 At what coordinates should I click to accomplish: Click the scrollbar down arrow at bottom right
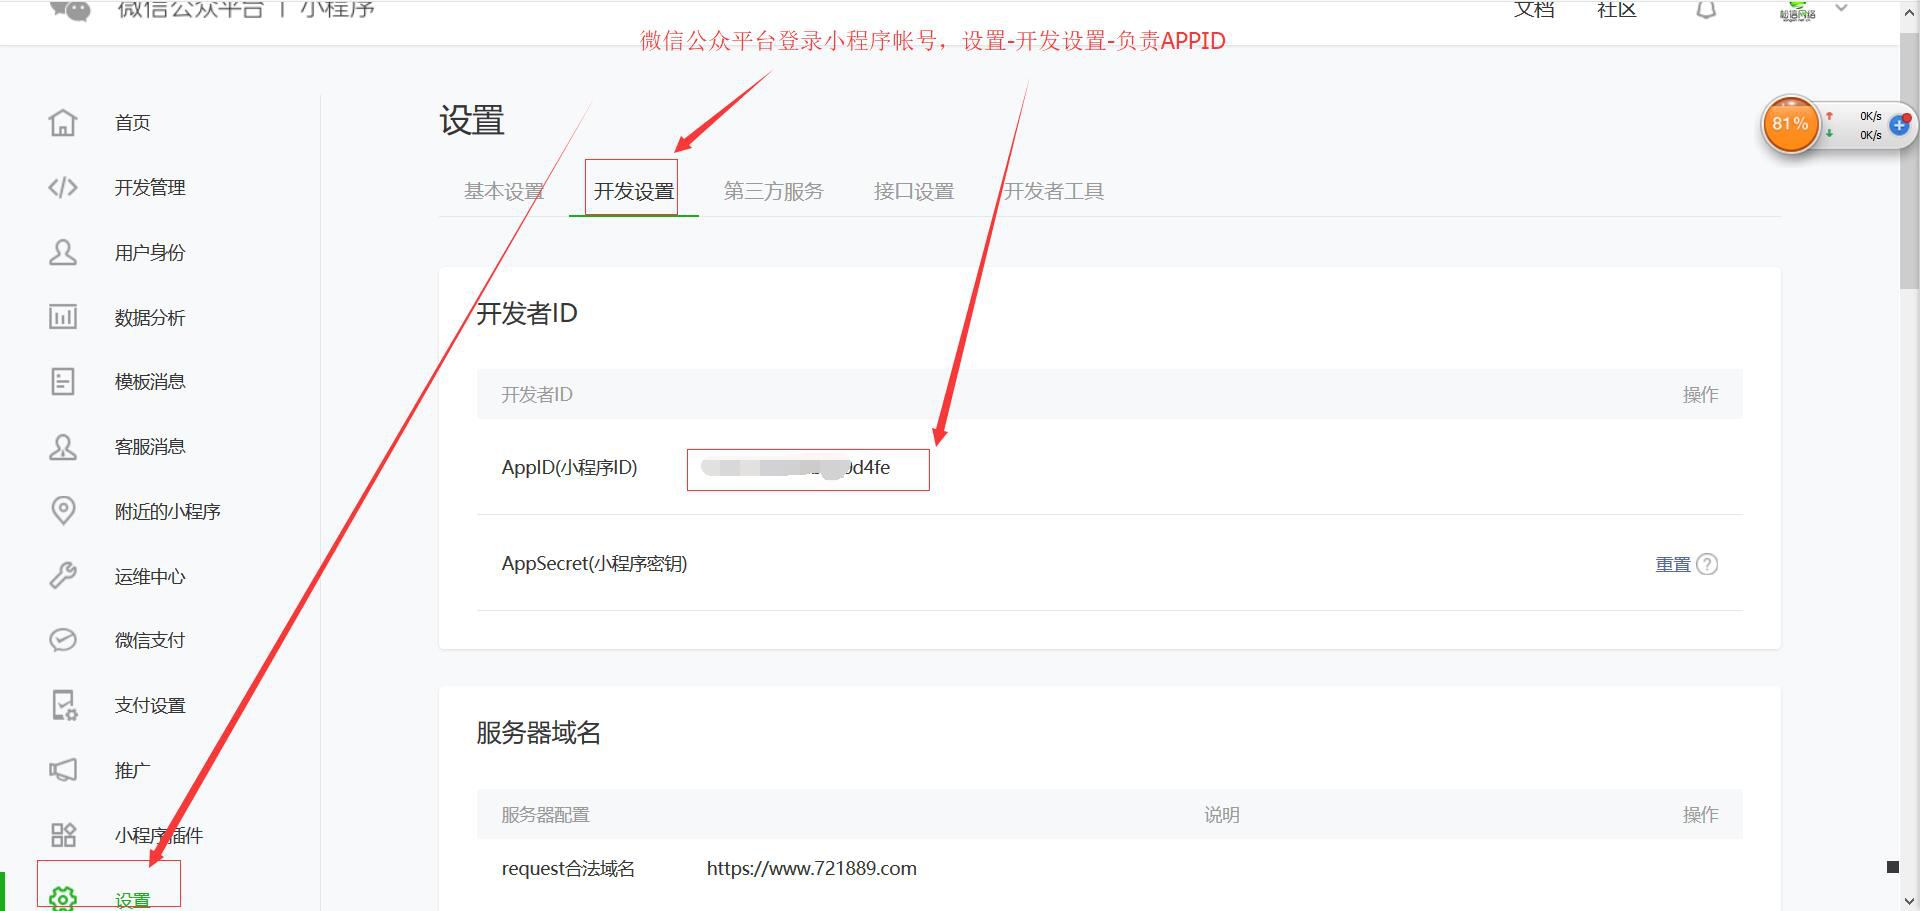click(1909, 901)
